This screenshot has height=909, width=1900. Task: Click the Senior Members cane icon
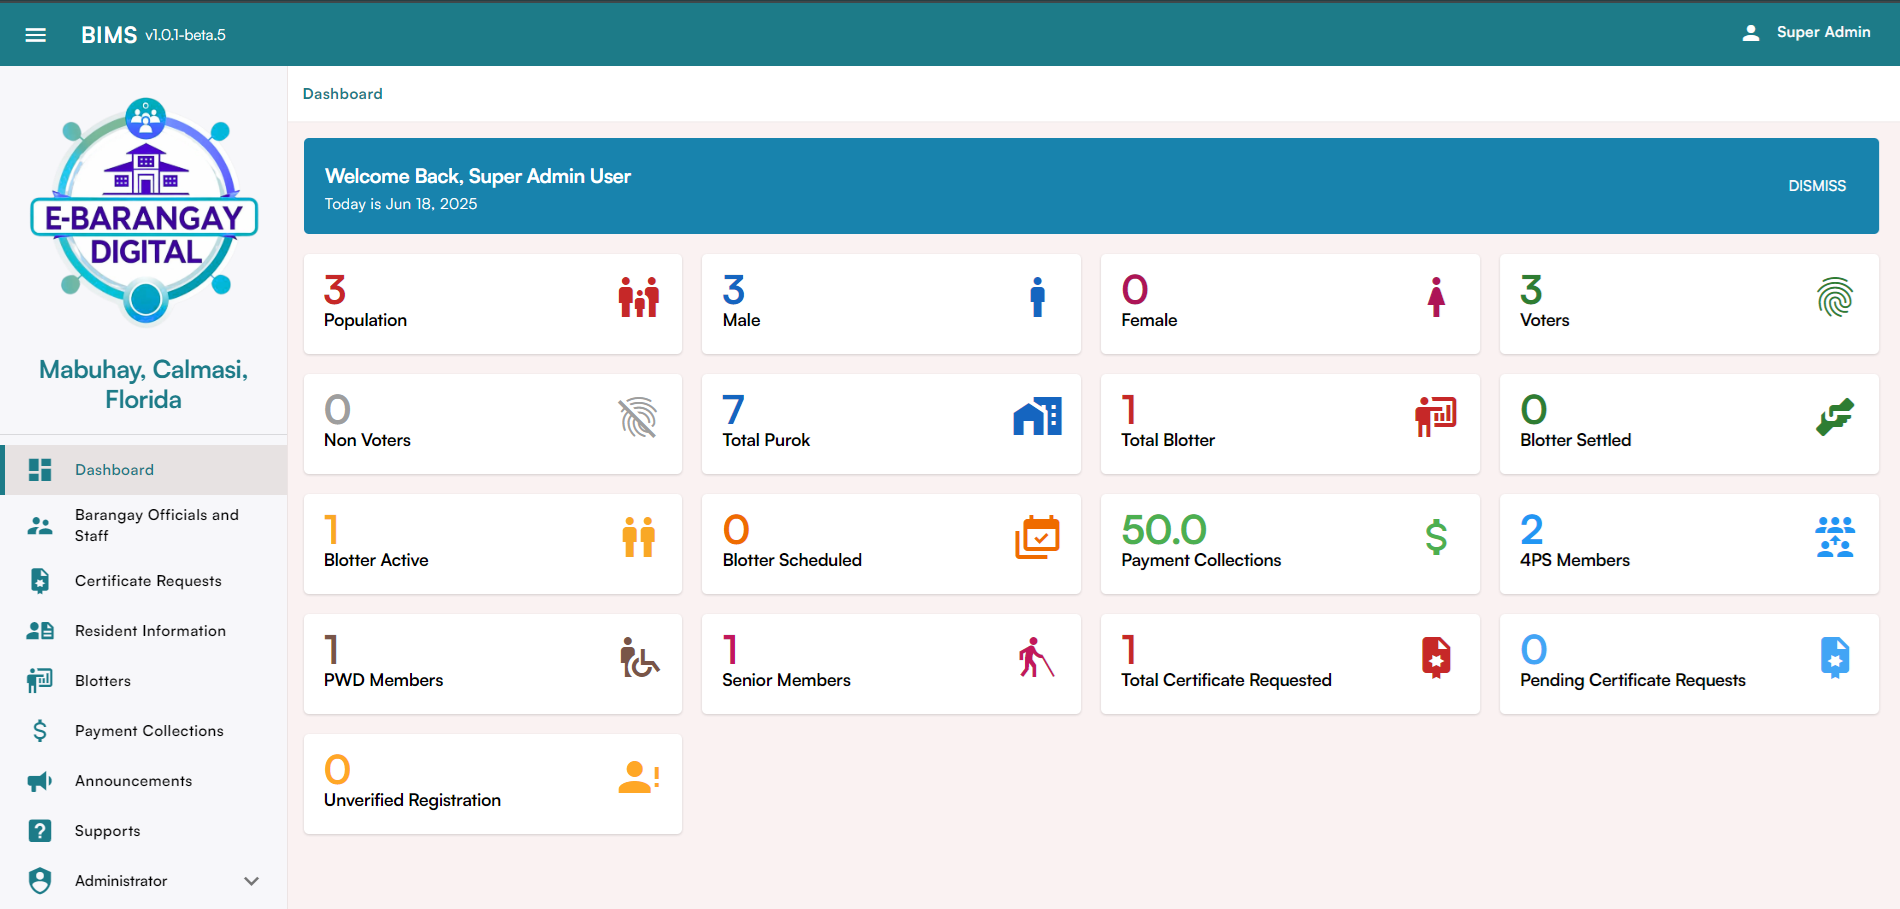coord(1037,657)
